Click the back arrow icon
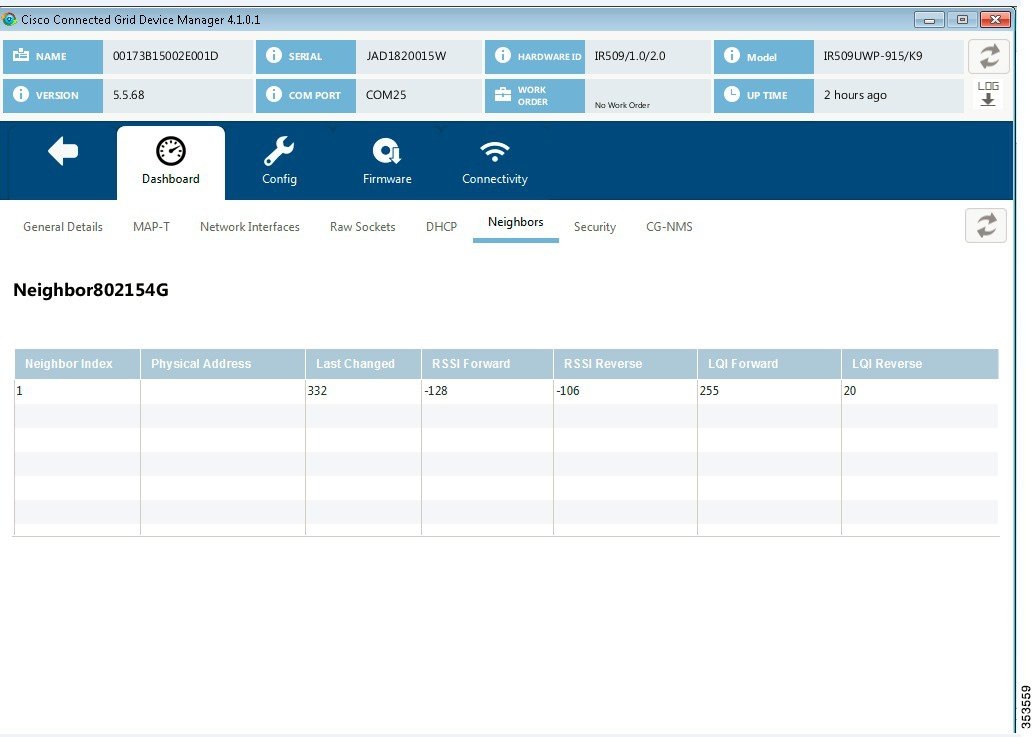Screen dimensions: 1036x737 [63, 152]
